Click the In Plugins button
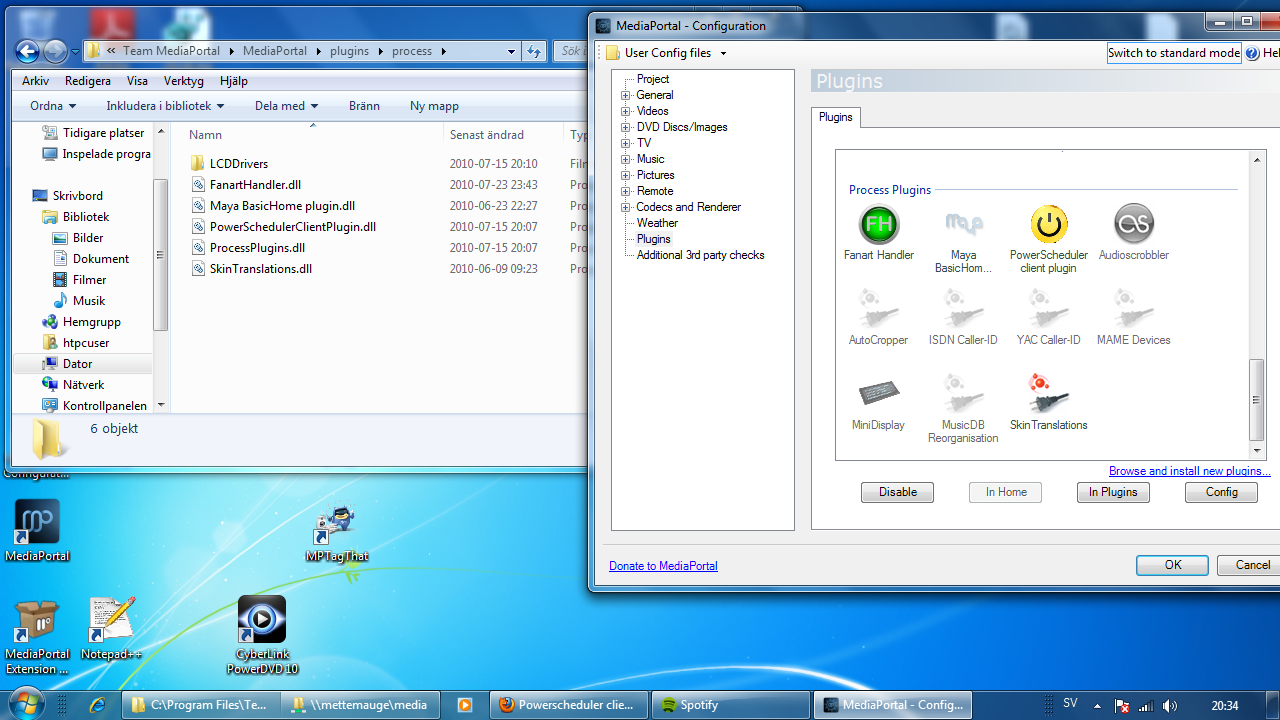The height and width of the screenshot is (720, 1280). click(1113, 492)
